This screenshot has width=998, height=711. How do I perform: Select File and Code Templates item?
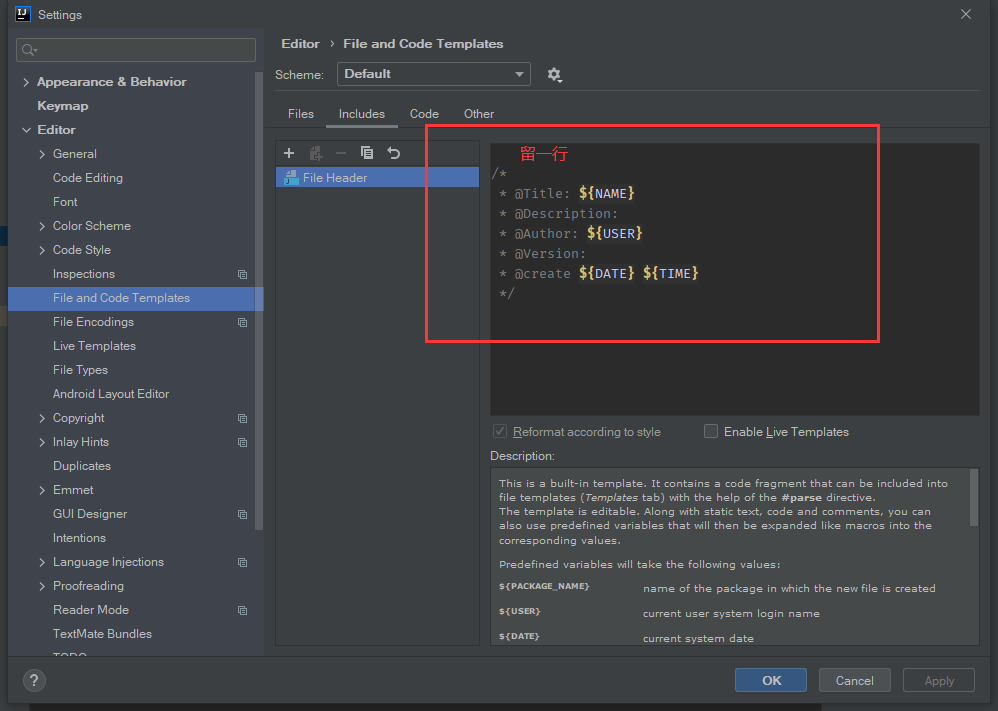(136, 298)
